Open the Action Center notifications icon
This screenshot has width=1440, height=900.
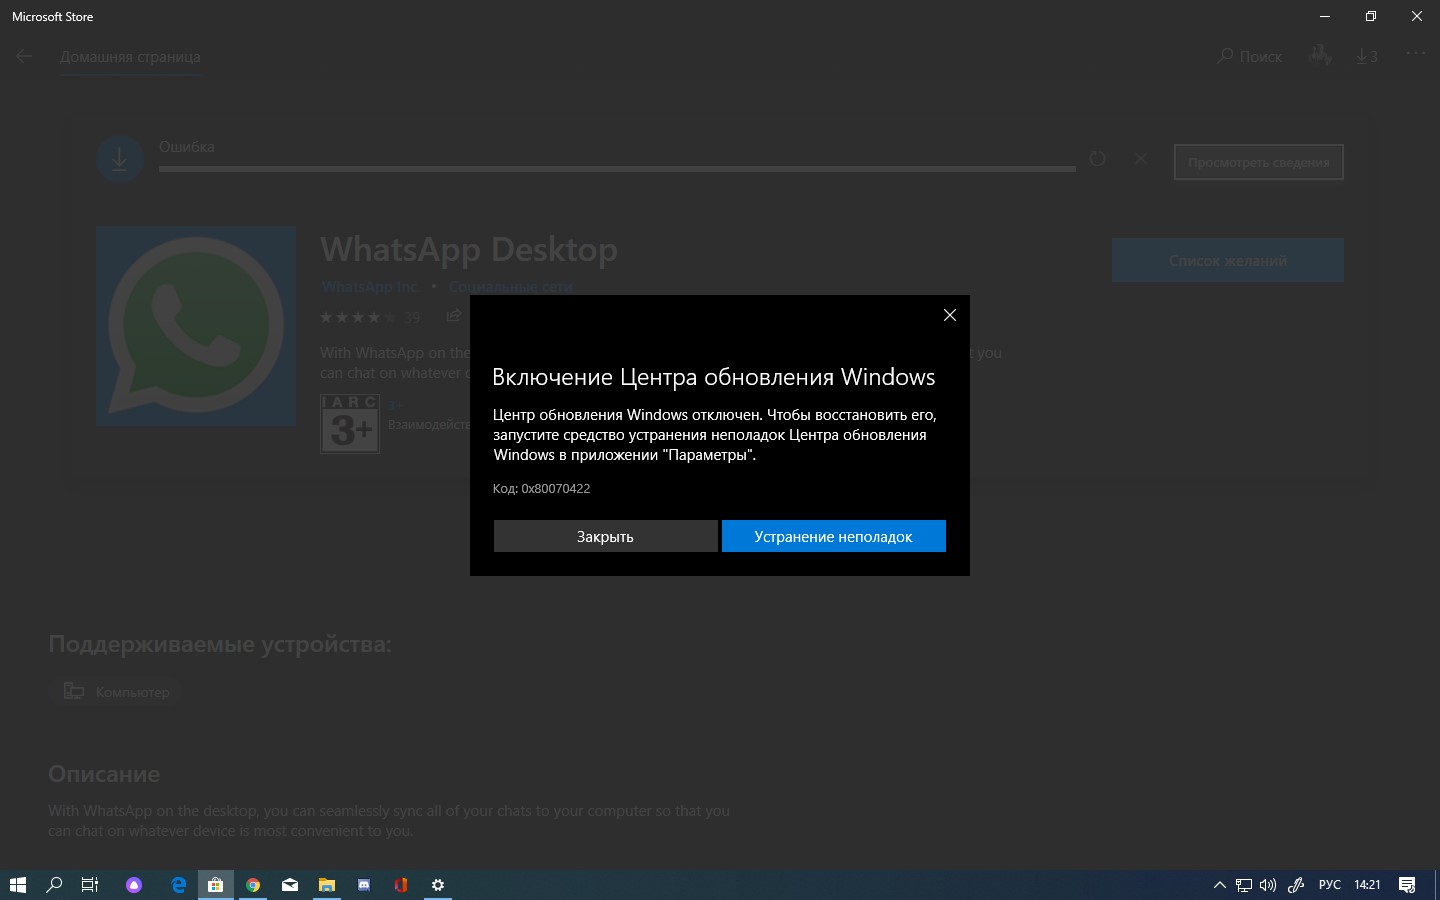pyautogui.click(x=1407, y=884)
